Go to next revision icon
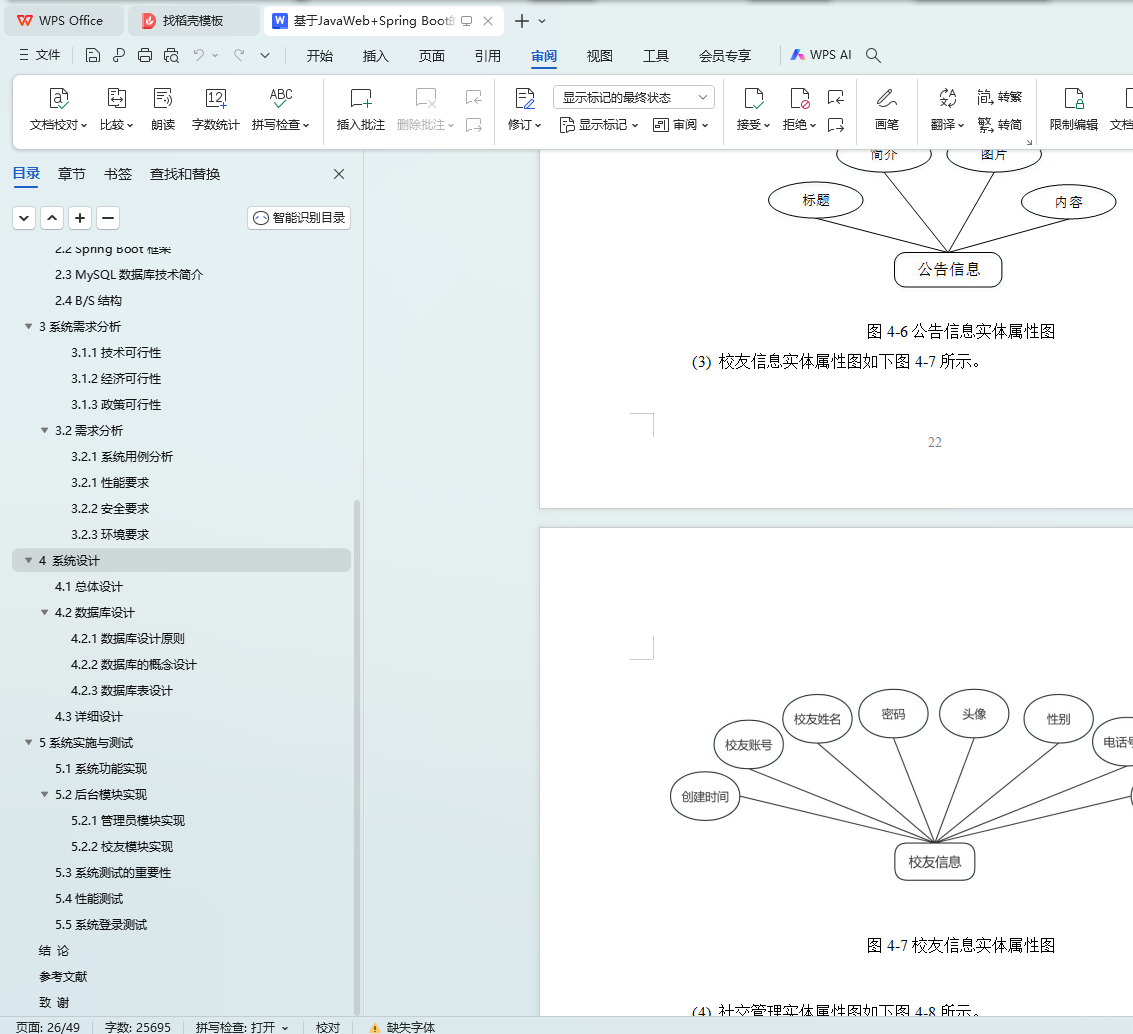 836,125
